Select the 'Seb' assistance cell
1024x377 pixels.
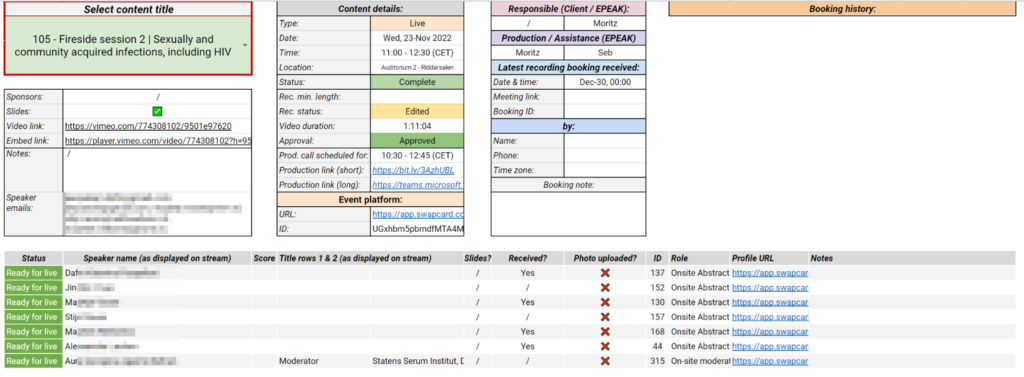[x=604, y=53]
